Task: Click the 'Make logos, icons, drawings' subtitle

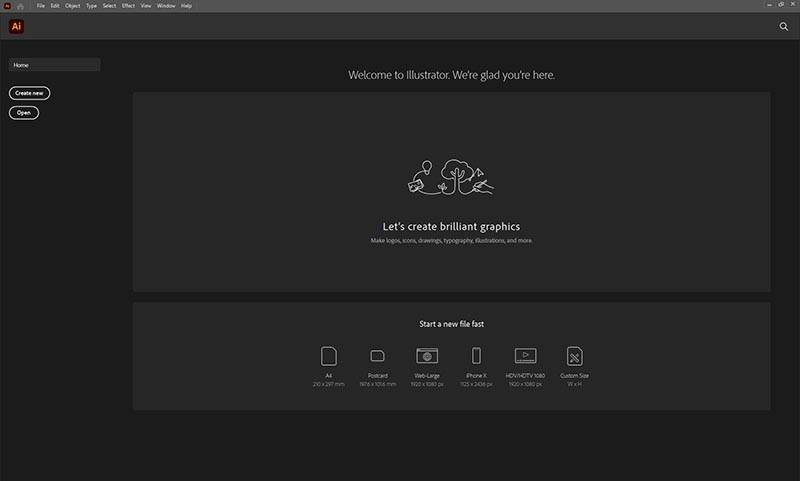Action: [452, 240]
